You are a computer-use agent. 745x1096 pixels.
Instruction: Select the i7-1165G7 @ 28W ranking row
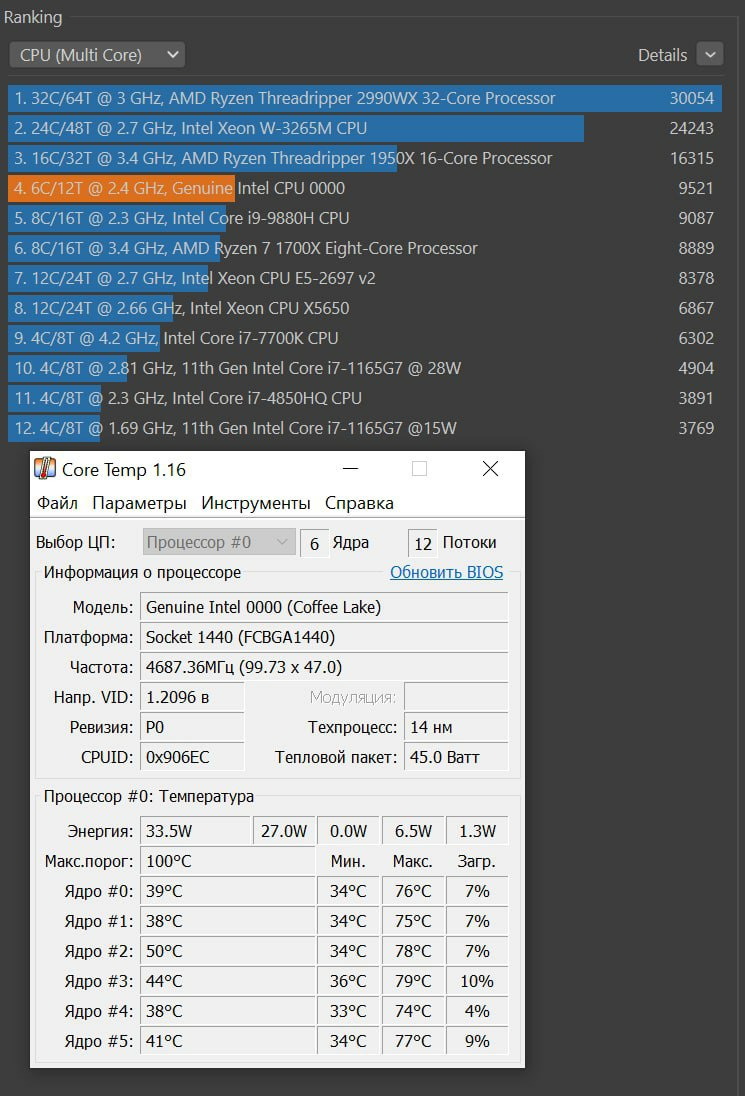pyautogui.click(x=365, y=368)
